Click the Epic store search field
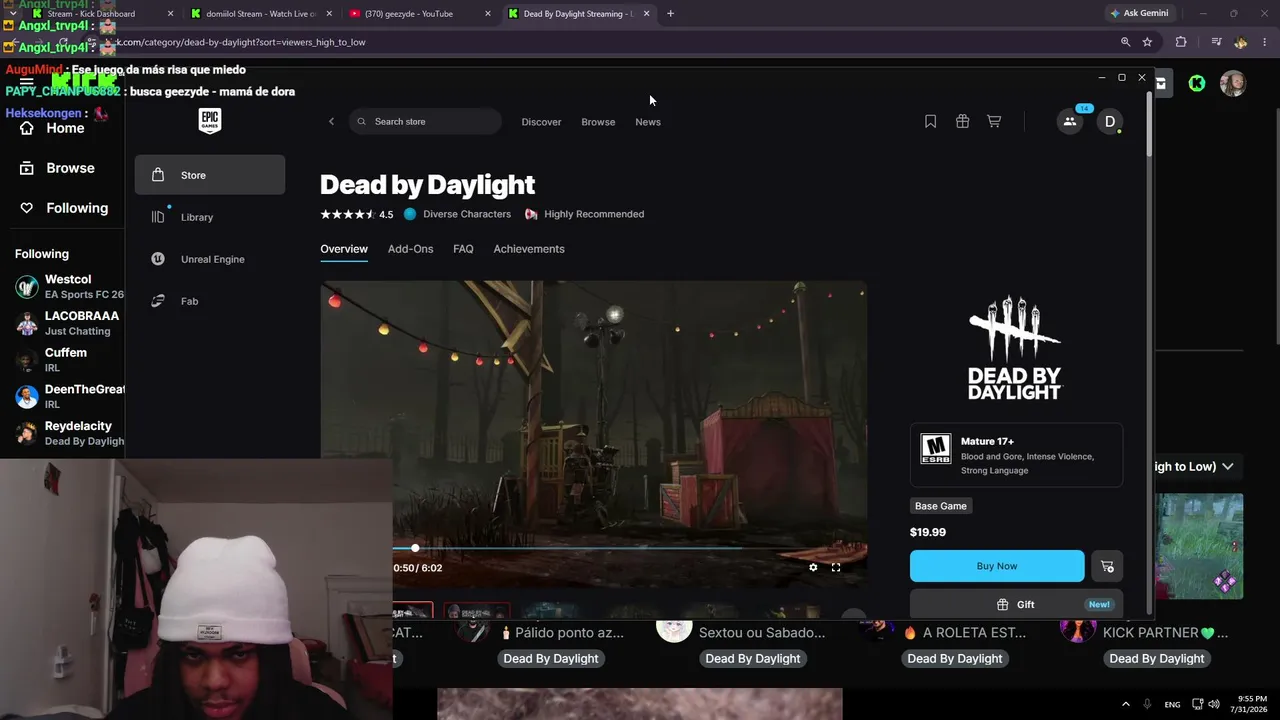Screen dimensions: 1280x720 click(x=425, y=122)
